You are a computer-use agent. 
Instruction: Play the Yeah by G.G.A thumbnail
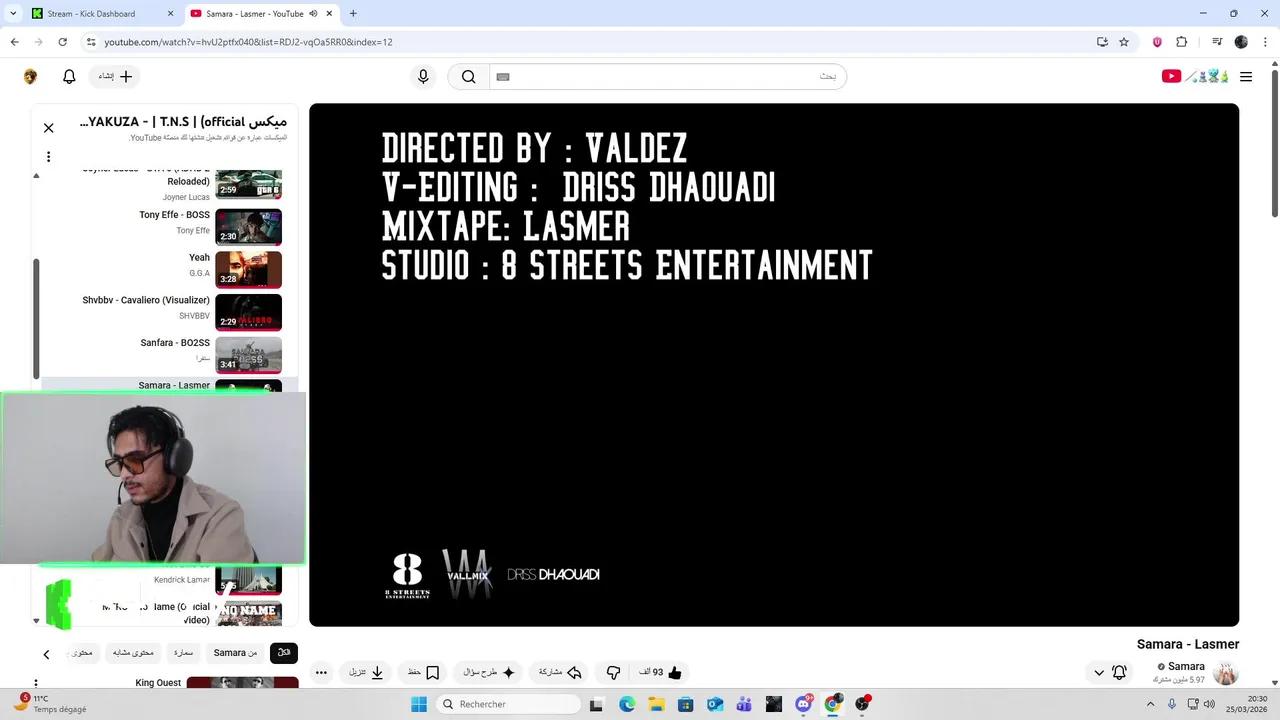click(249, 270)
